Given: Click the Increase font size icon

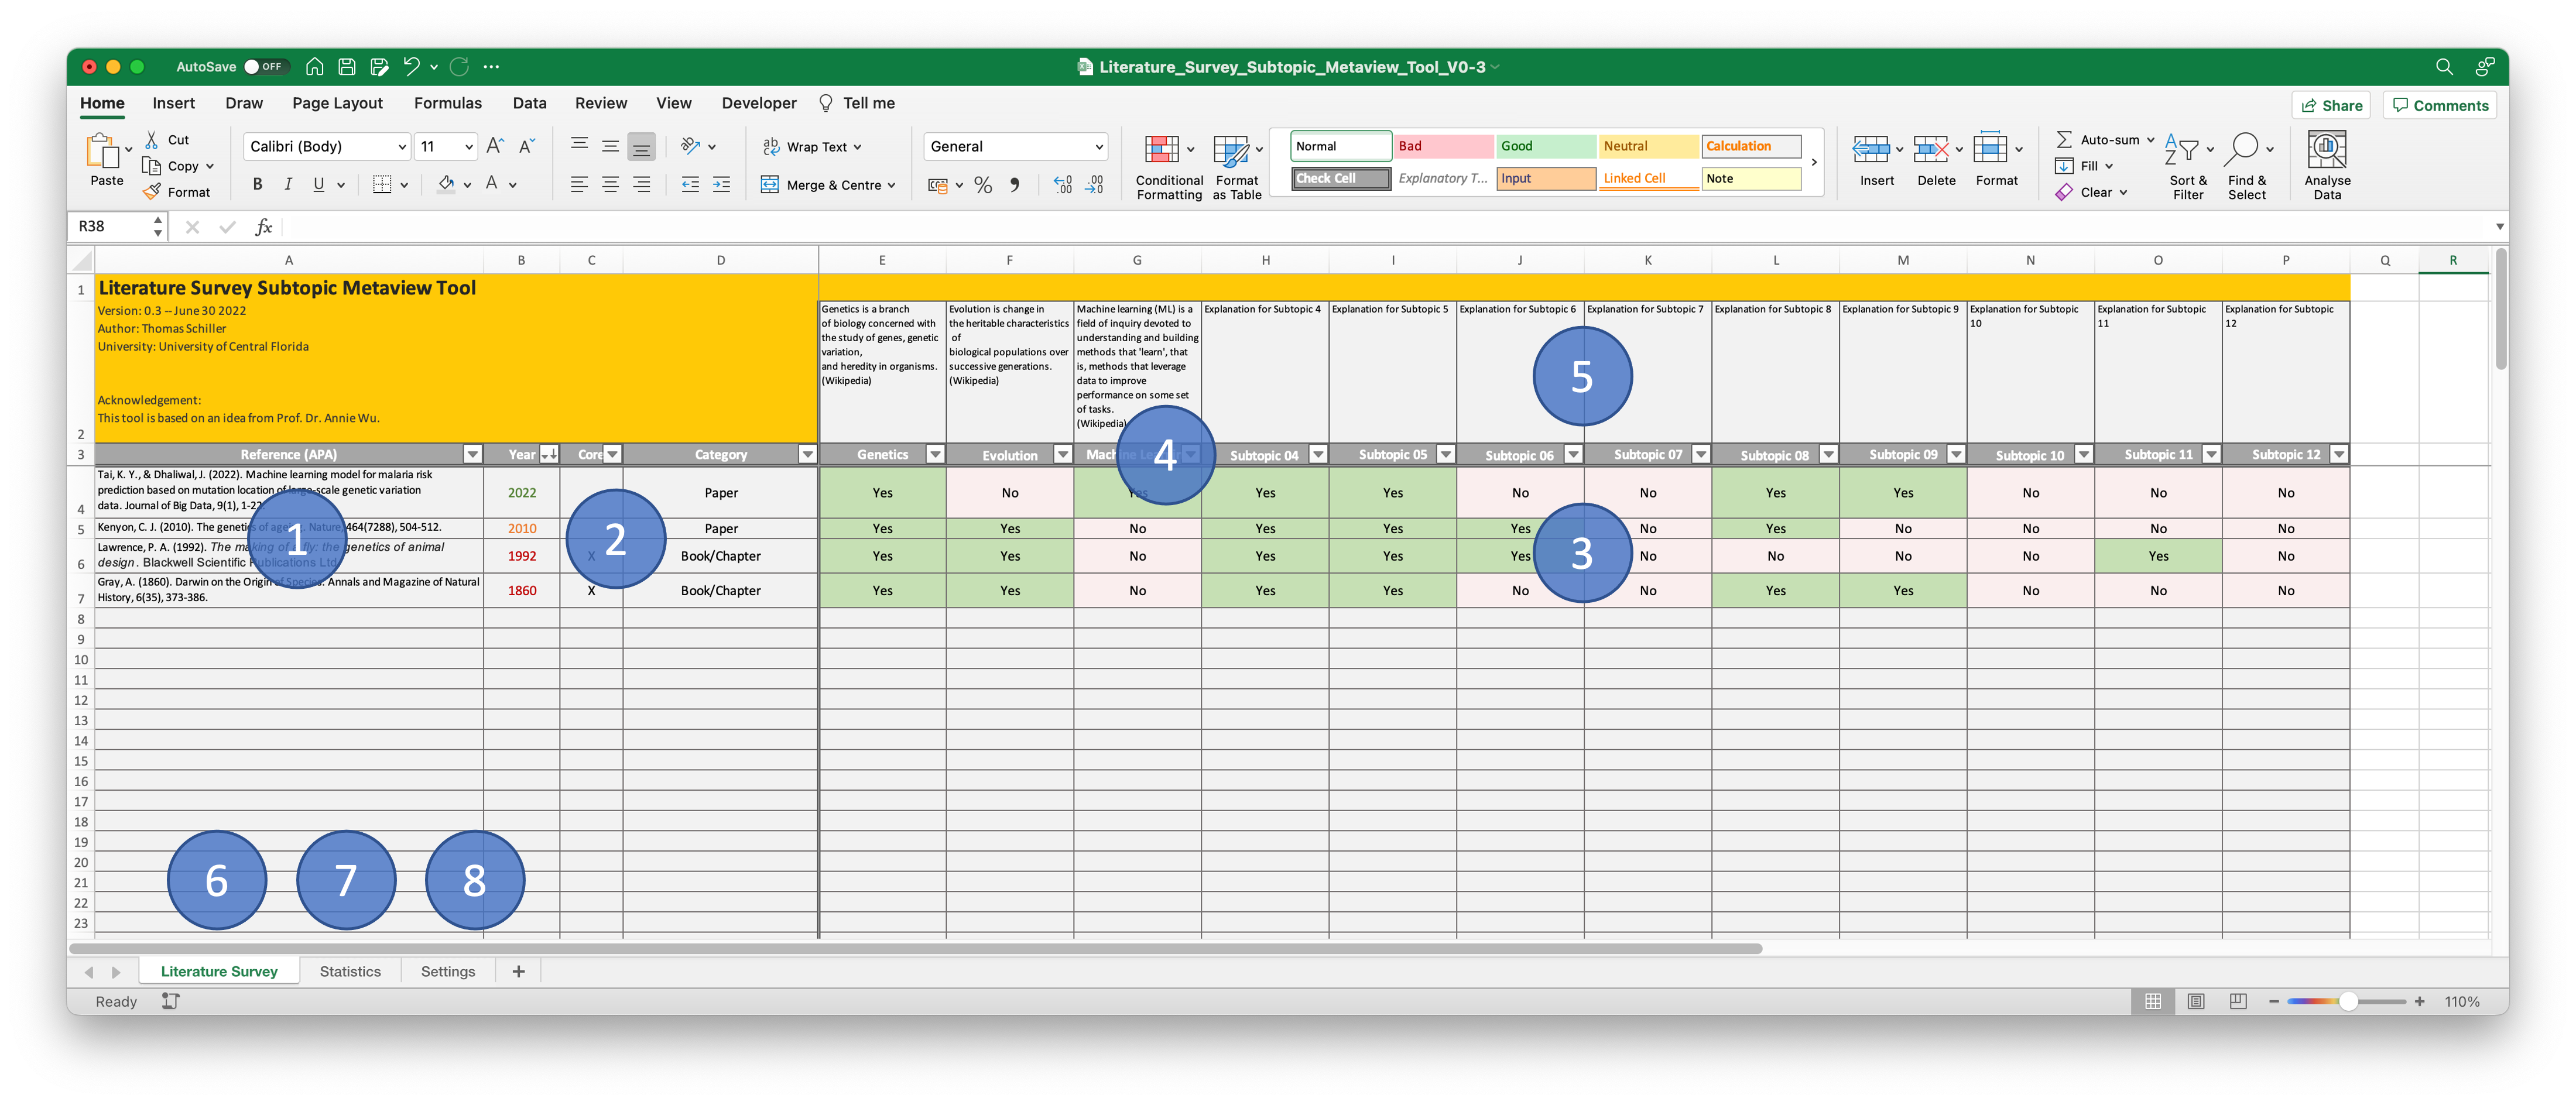Looking at the screenshot, I should [495, 146].
